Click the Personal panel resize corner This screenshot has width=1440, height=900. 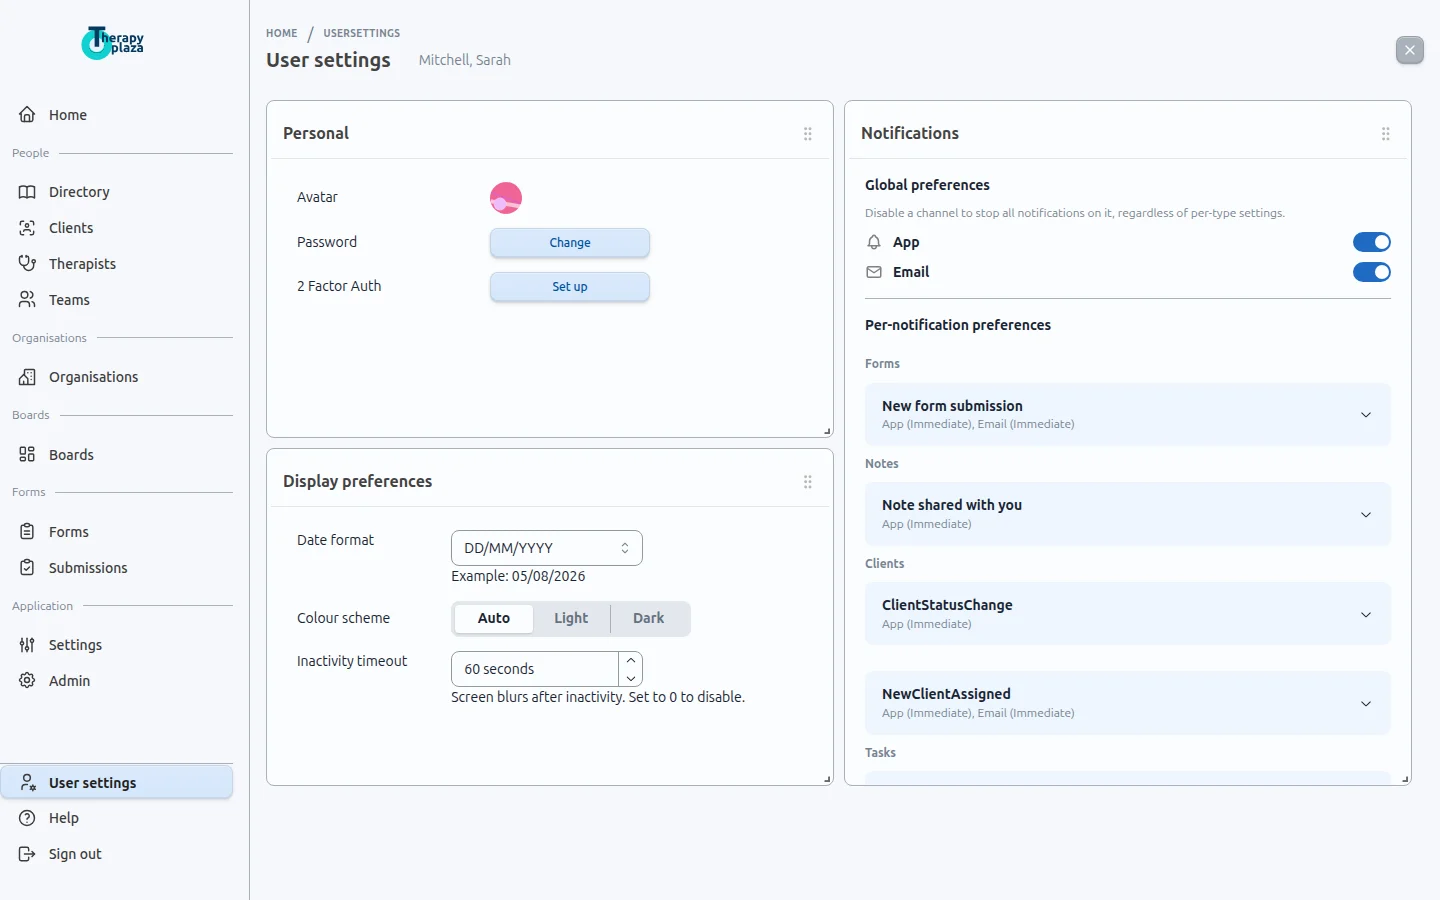coord(827,432)
